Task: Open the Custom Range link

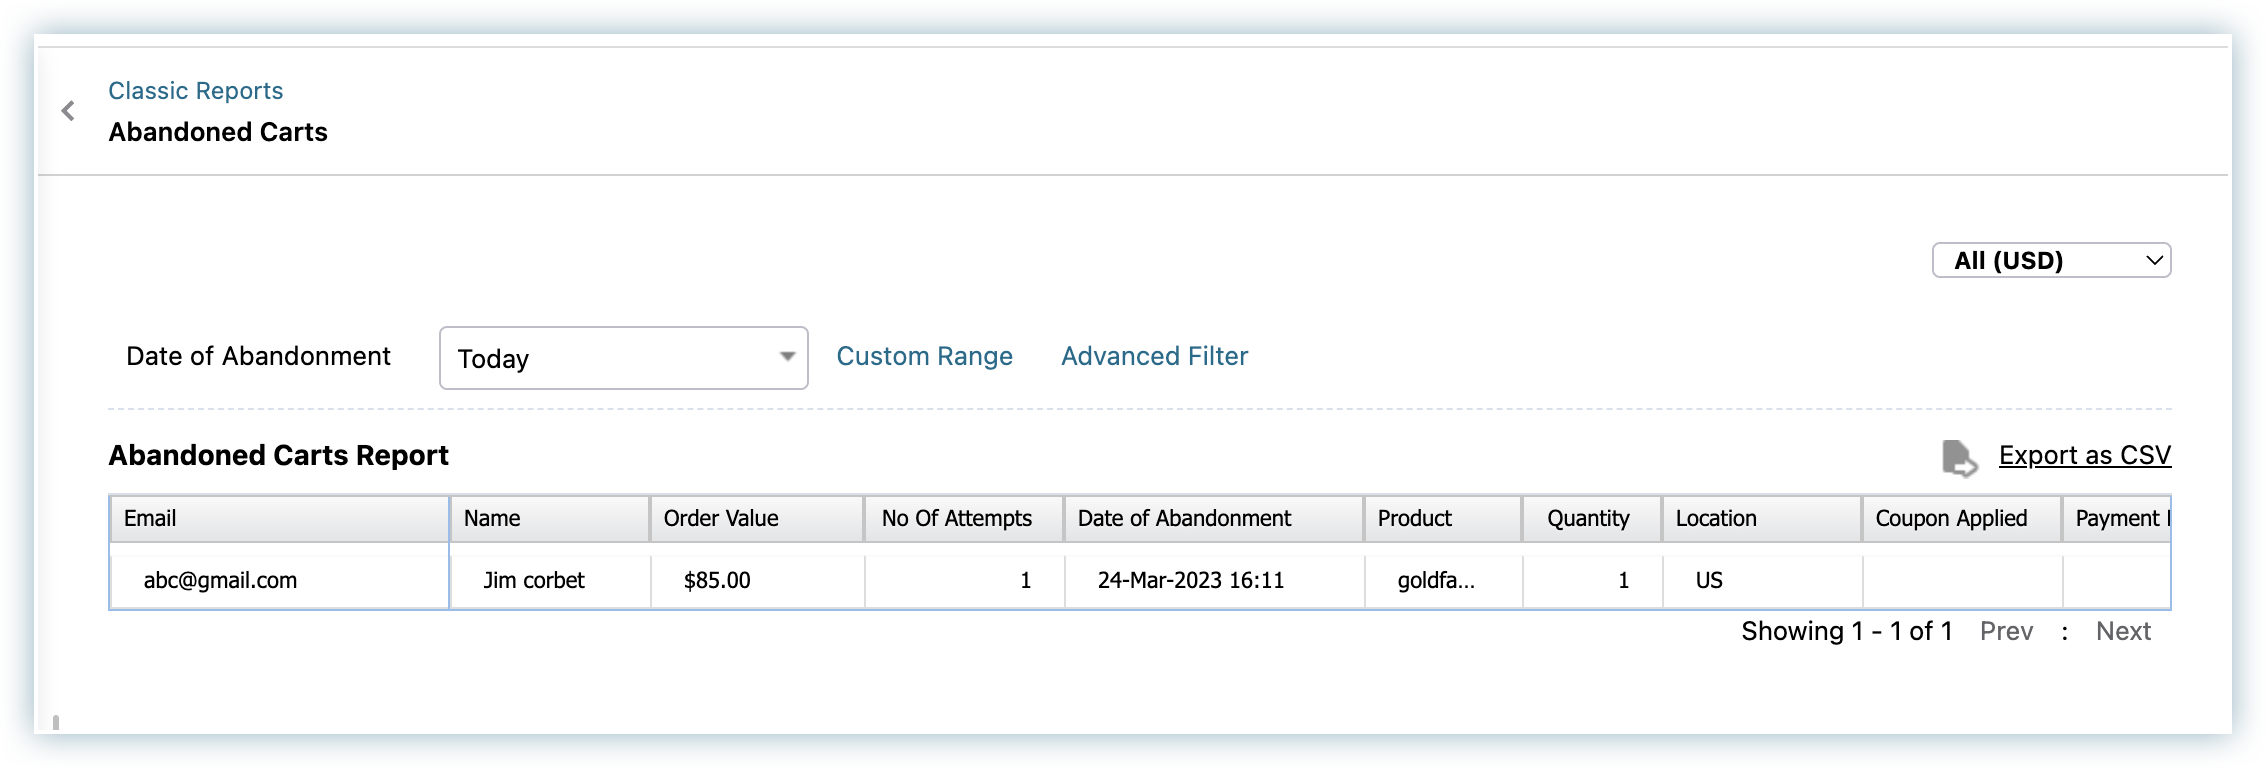Action: 924,357
